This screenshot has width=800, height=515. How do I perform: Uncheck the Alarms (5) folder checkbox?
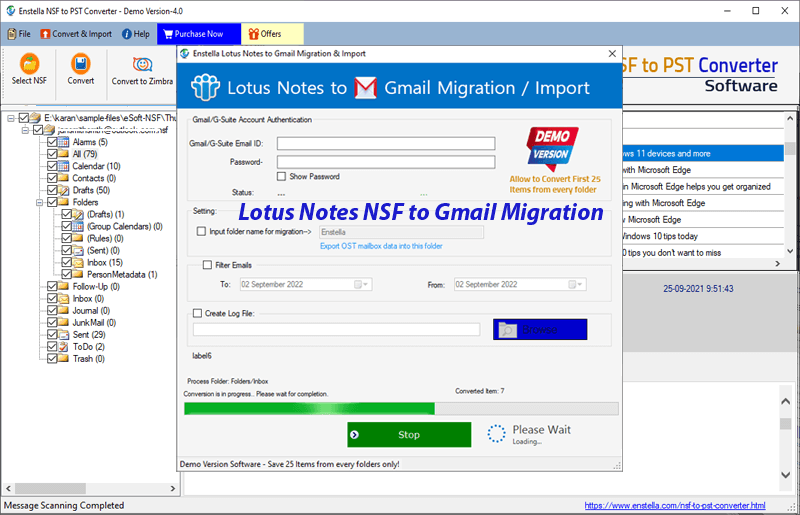pos(52,142)
